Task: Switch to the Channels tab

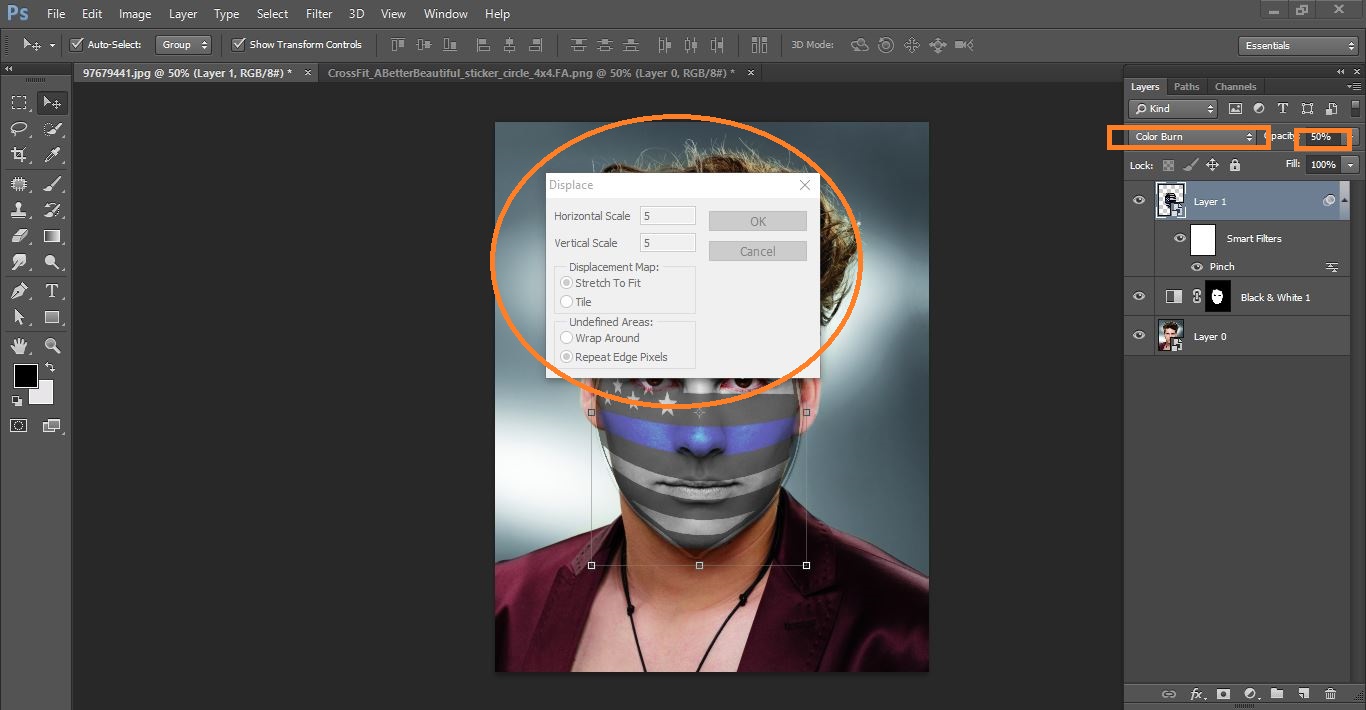Action: click(x=1235, y=86)
